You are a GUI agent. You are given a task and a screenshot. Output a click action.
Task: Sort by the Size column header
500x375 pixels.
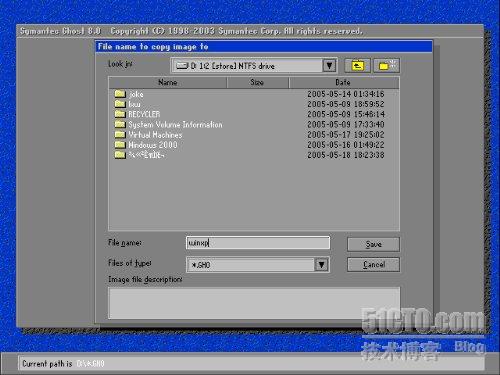pyautogui.click(x=257, y=82)
